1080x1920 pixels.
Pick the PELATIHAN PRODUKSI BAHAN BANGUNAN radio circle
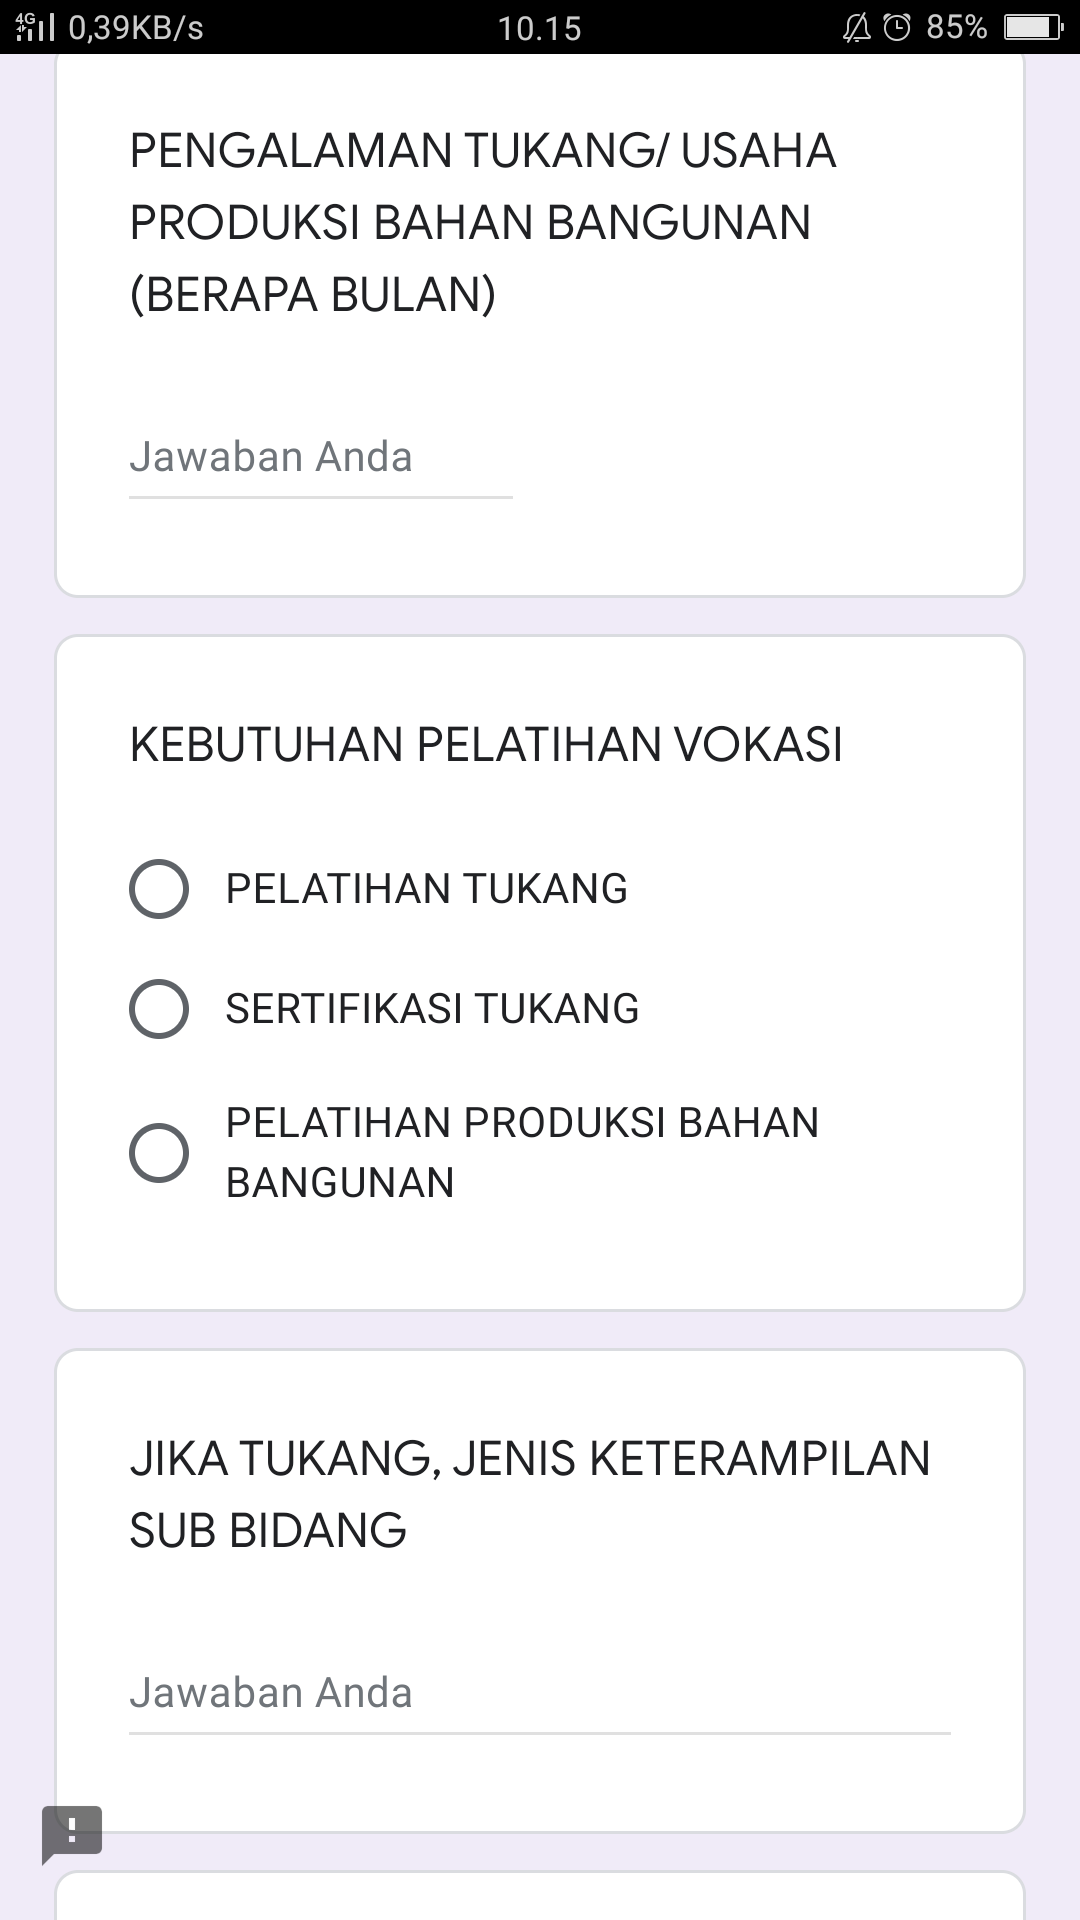click(159, 1152)
